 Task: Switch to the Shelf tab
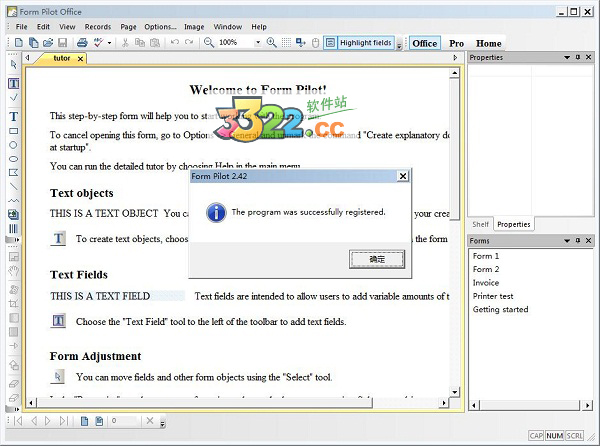[x=480, y=224]
